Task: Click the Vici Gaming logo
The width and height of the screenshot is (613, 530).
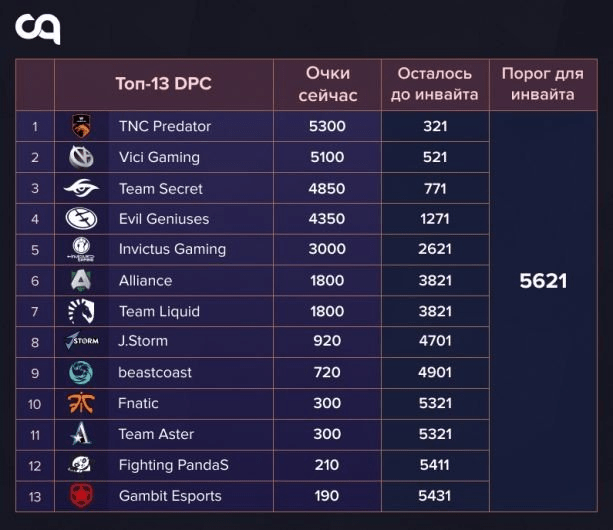Action: point(81,157)
